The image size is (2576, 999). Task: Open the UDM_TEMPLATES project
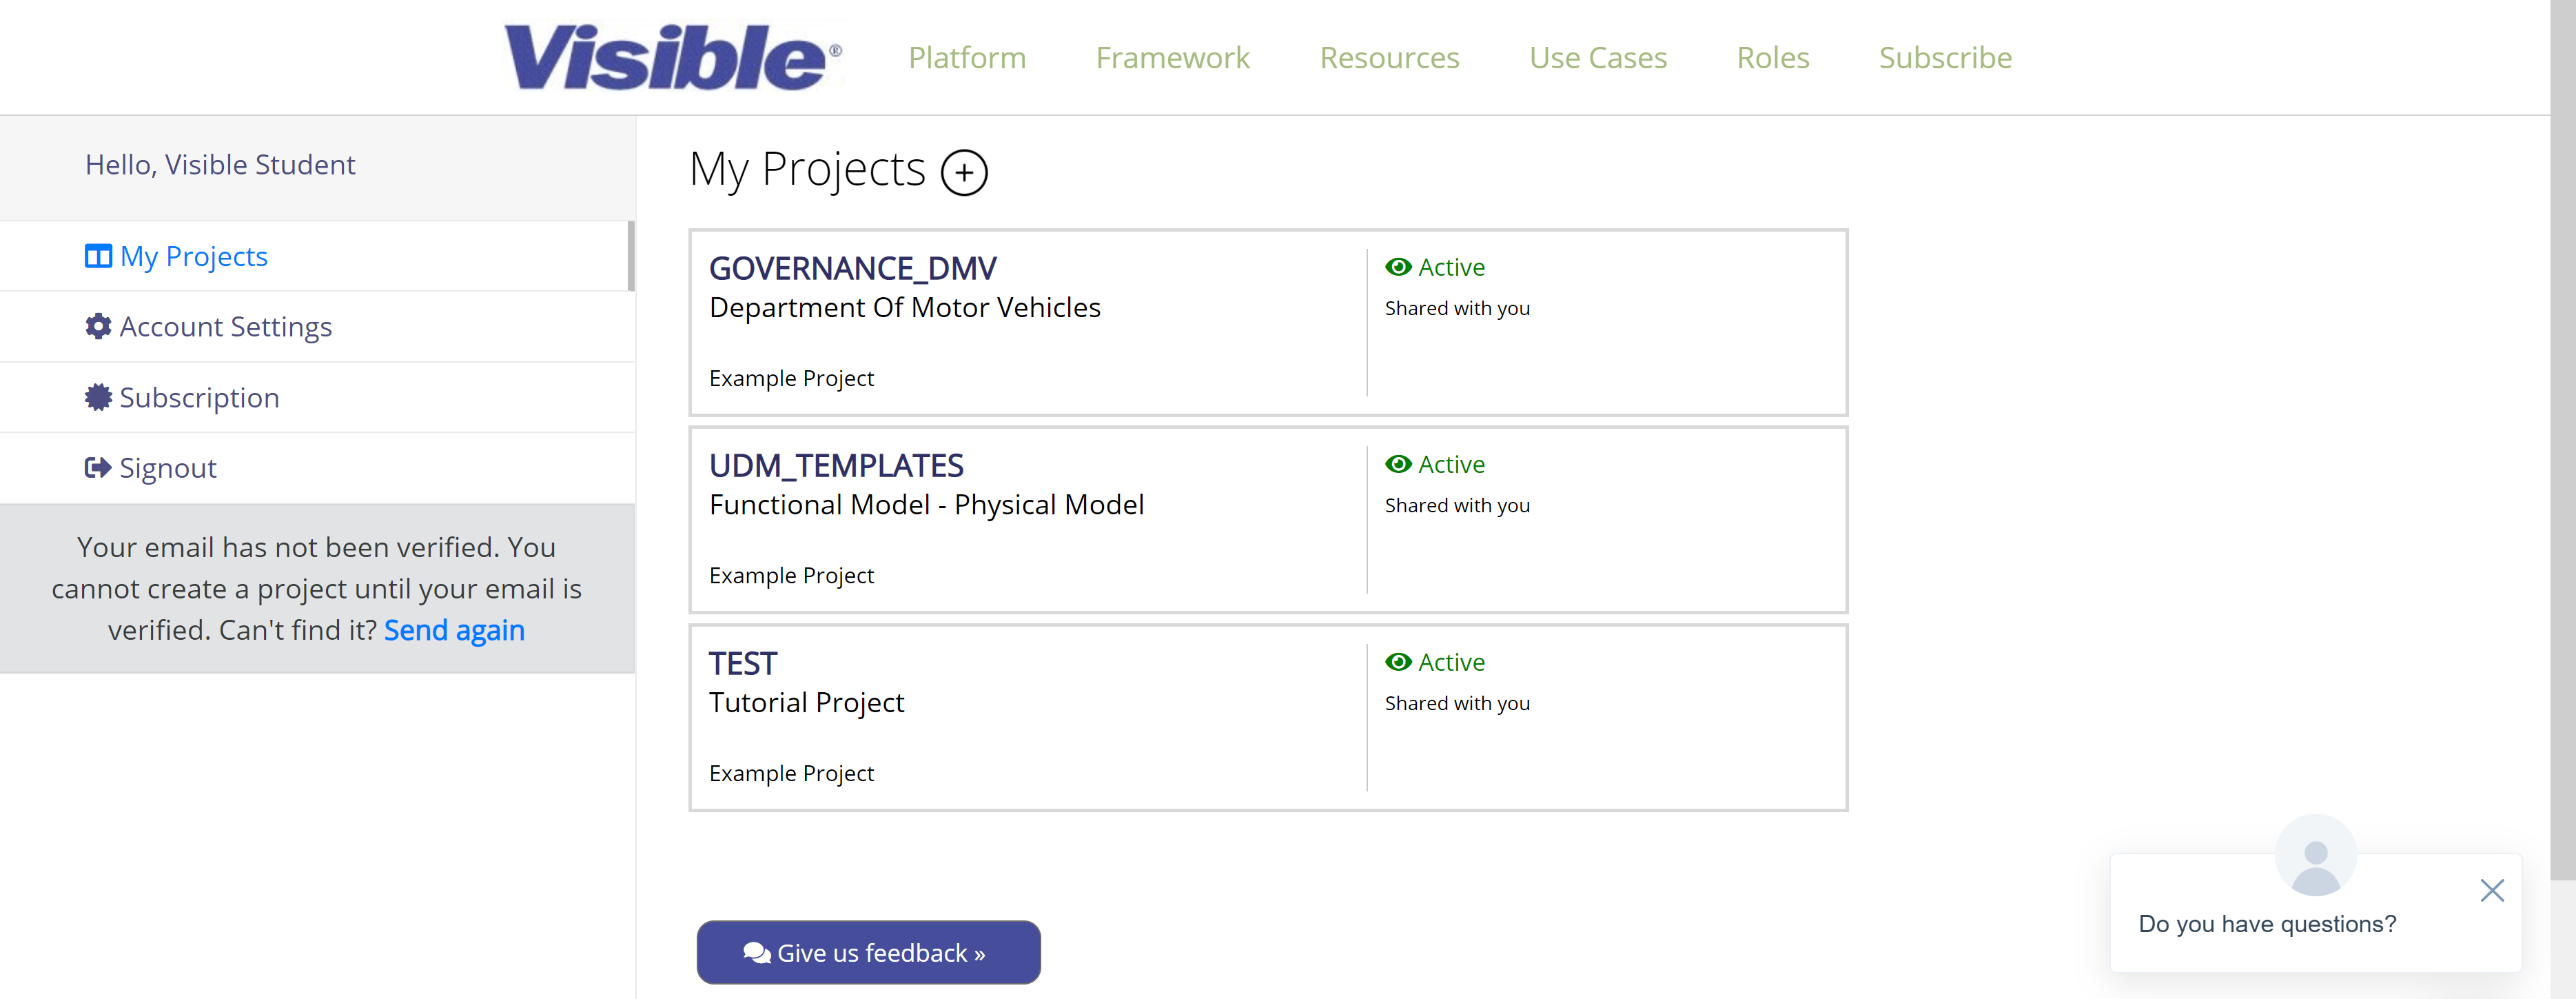click(836, 465)
